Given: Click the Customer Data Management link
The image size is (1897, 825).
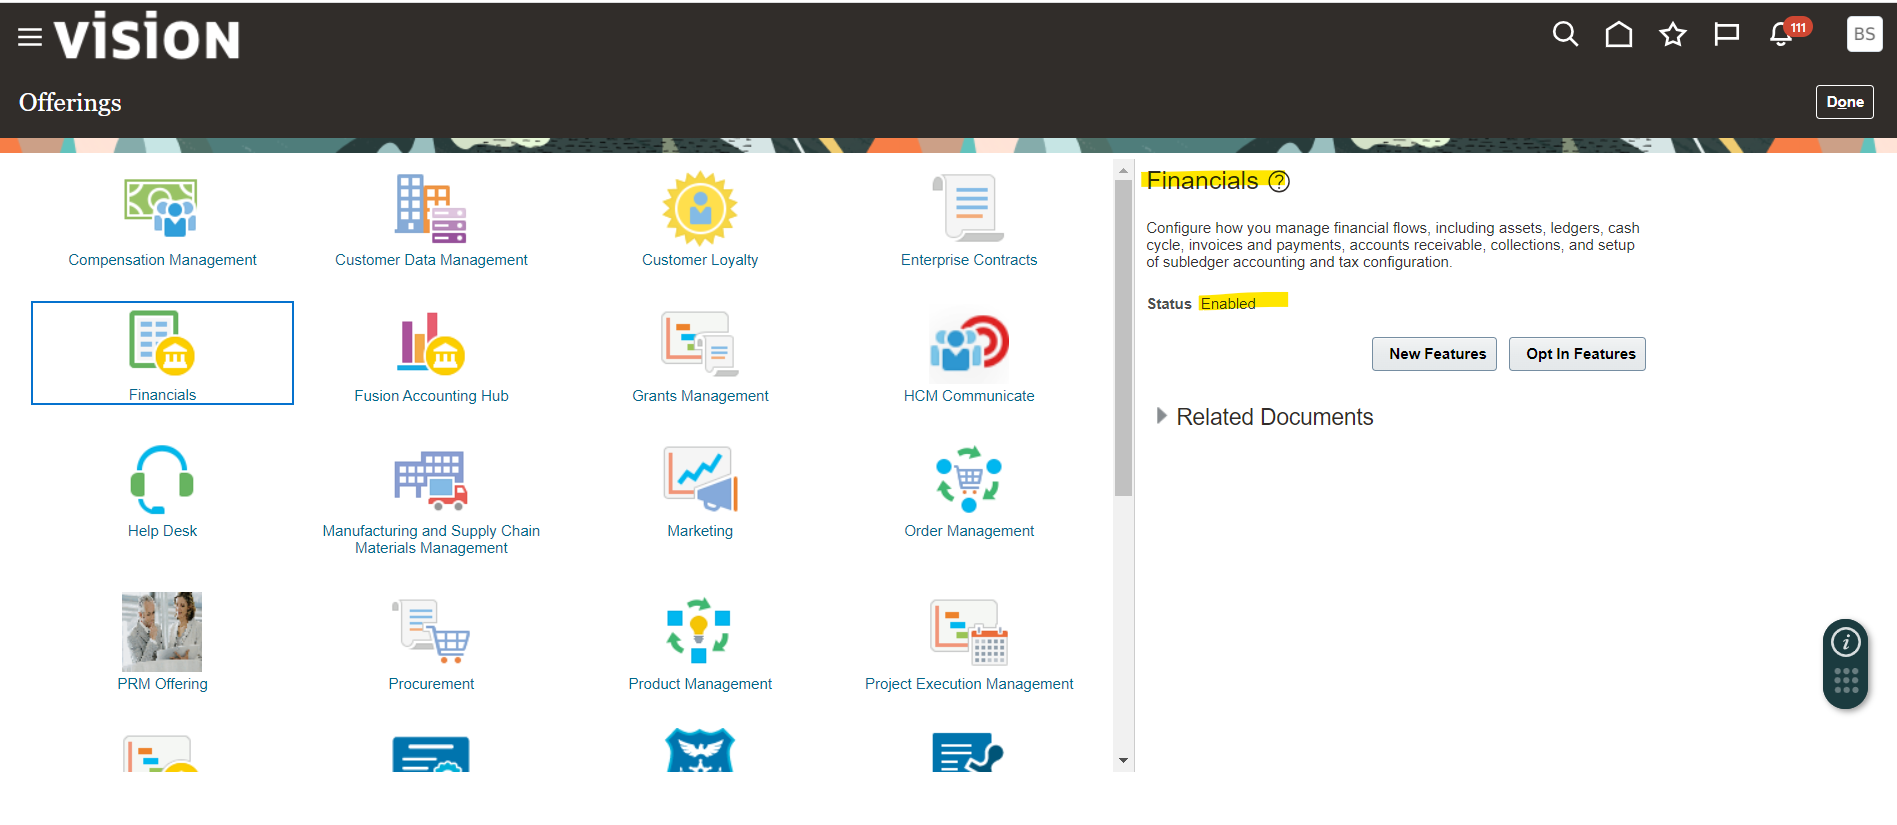Looking at the screenshot, I should 431,260.
